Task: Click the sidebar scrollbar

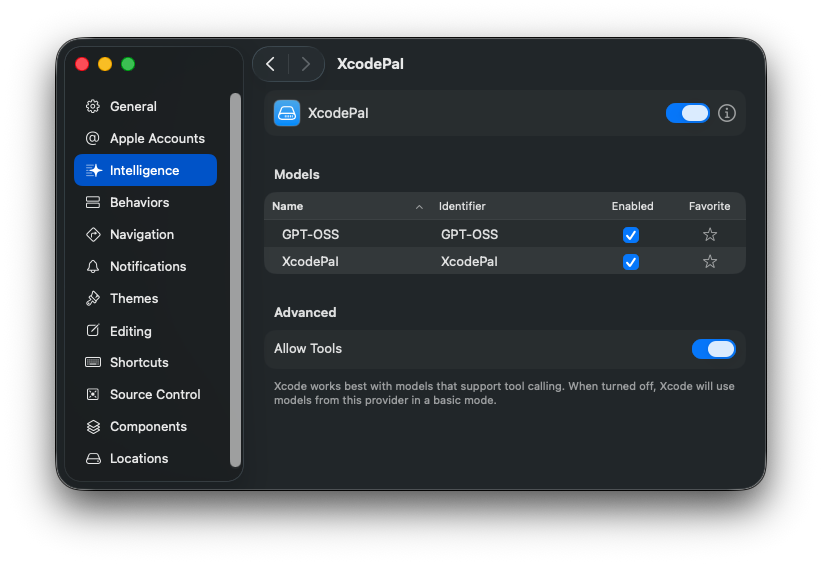Action: [235, 280]
